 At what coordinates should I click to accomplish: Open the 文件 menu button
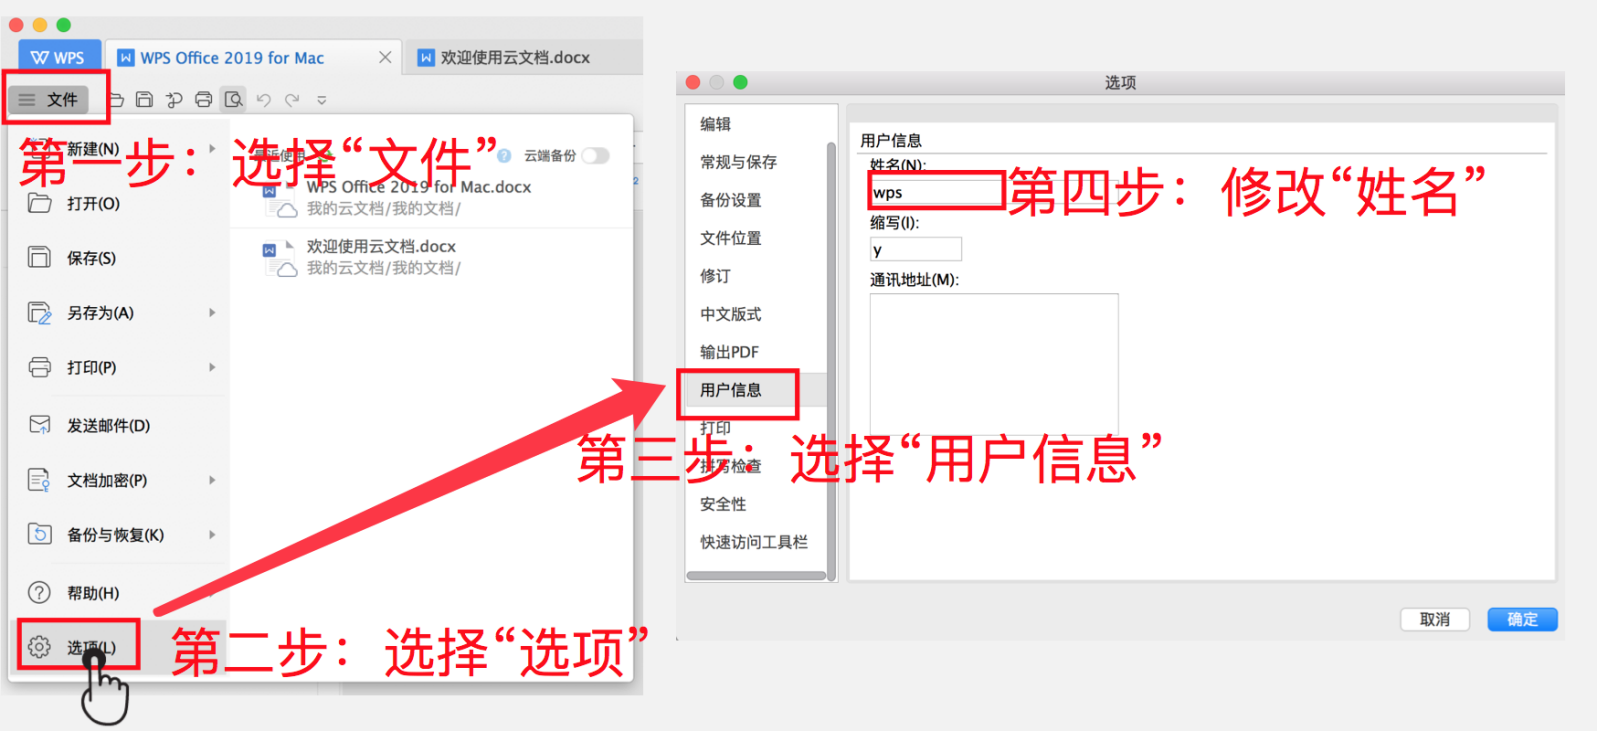[x=48, y=99]
